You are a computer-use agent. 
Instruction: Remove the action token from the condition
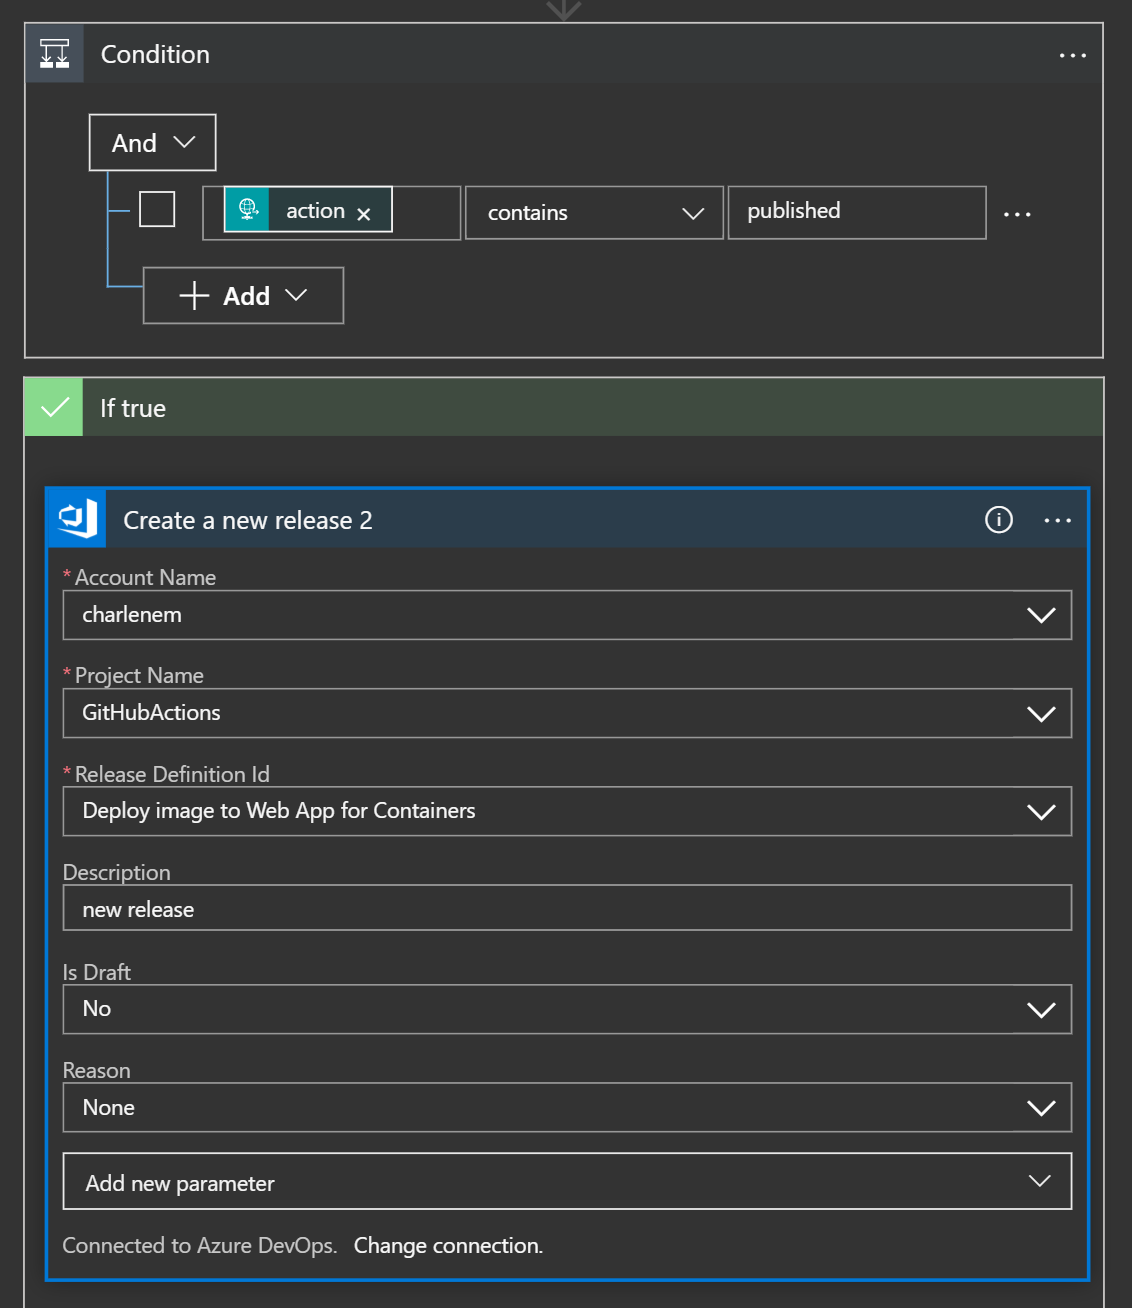pos(364,213)
